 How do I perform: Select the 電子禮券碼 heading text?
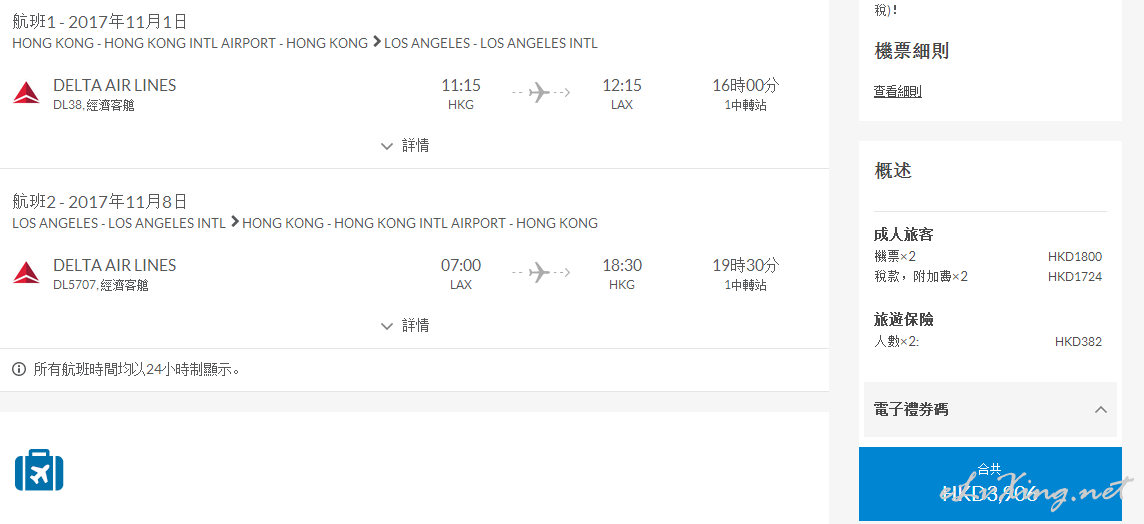[x=911, y=410]
